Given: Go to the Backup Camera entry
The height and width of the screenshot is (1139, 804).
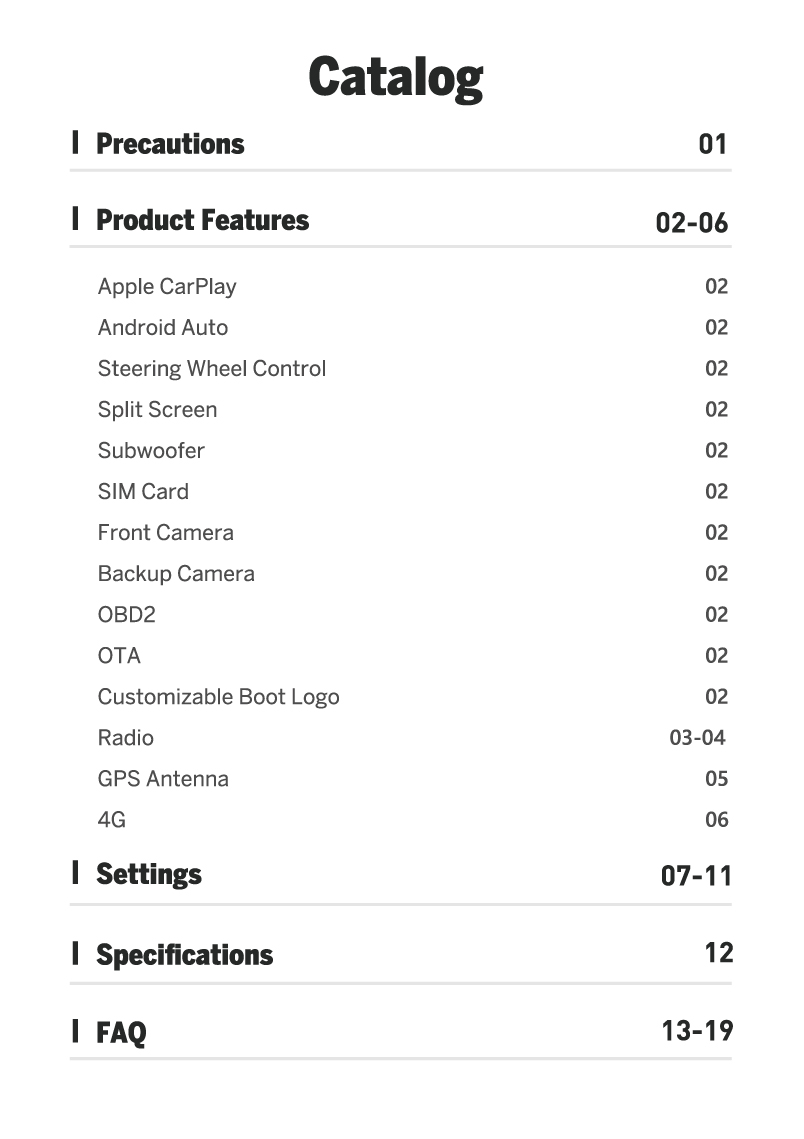Looking at the screenshot, I should point(176,574).
